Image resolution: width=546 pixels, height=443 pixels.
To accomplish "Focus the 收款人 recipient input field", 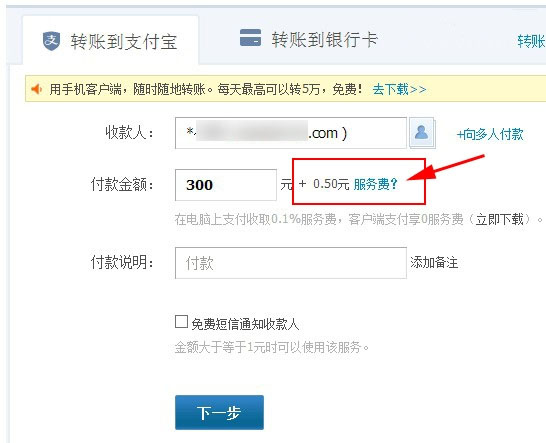I will [291, 133].
